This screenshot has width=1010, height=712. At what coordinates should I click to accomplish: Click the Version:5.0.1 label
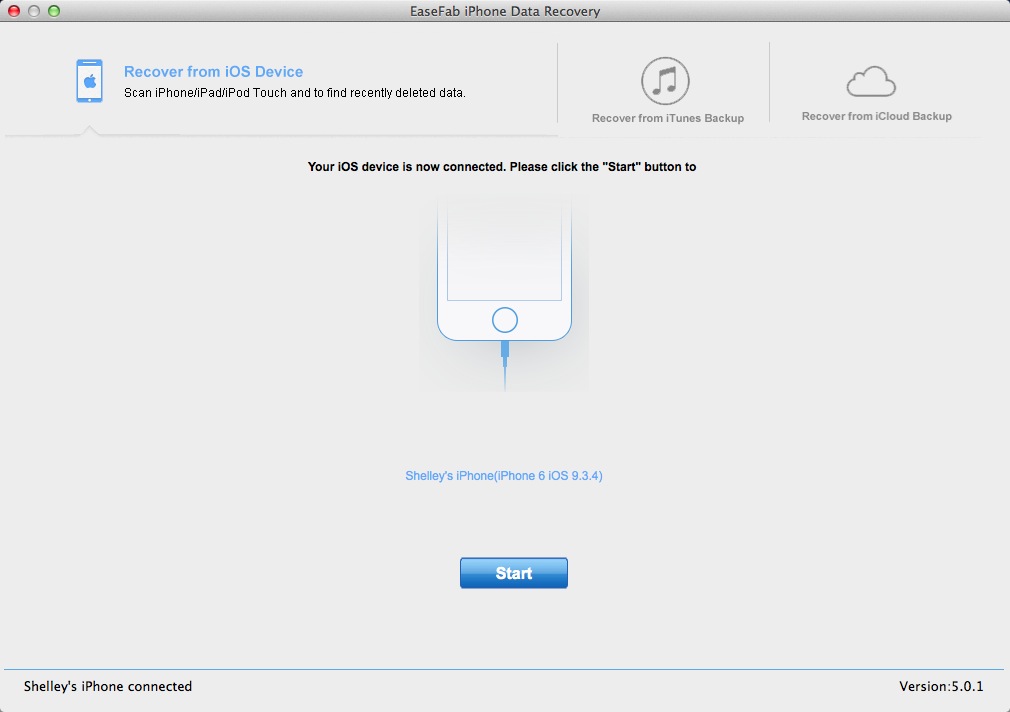(941, 686)
